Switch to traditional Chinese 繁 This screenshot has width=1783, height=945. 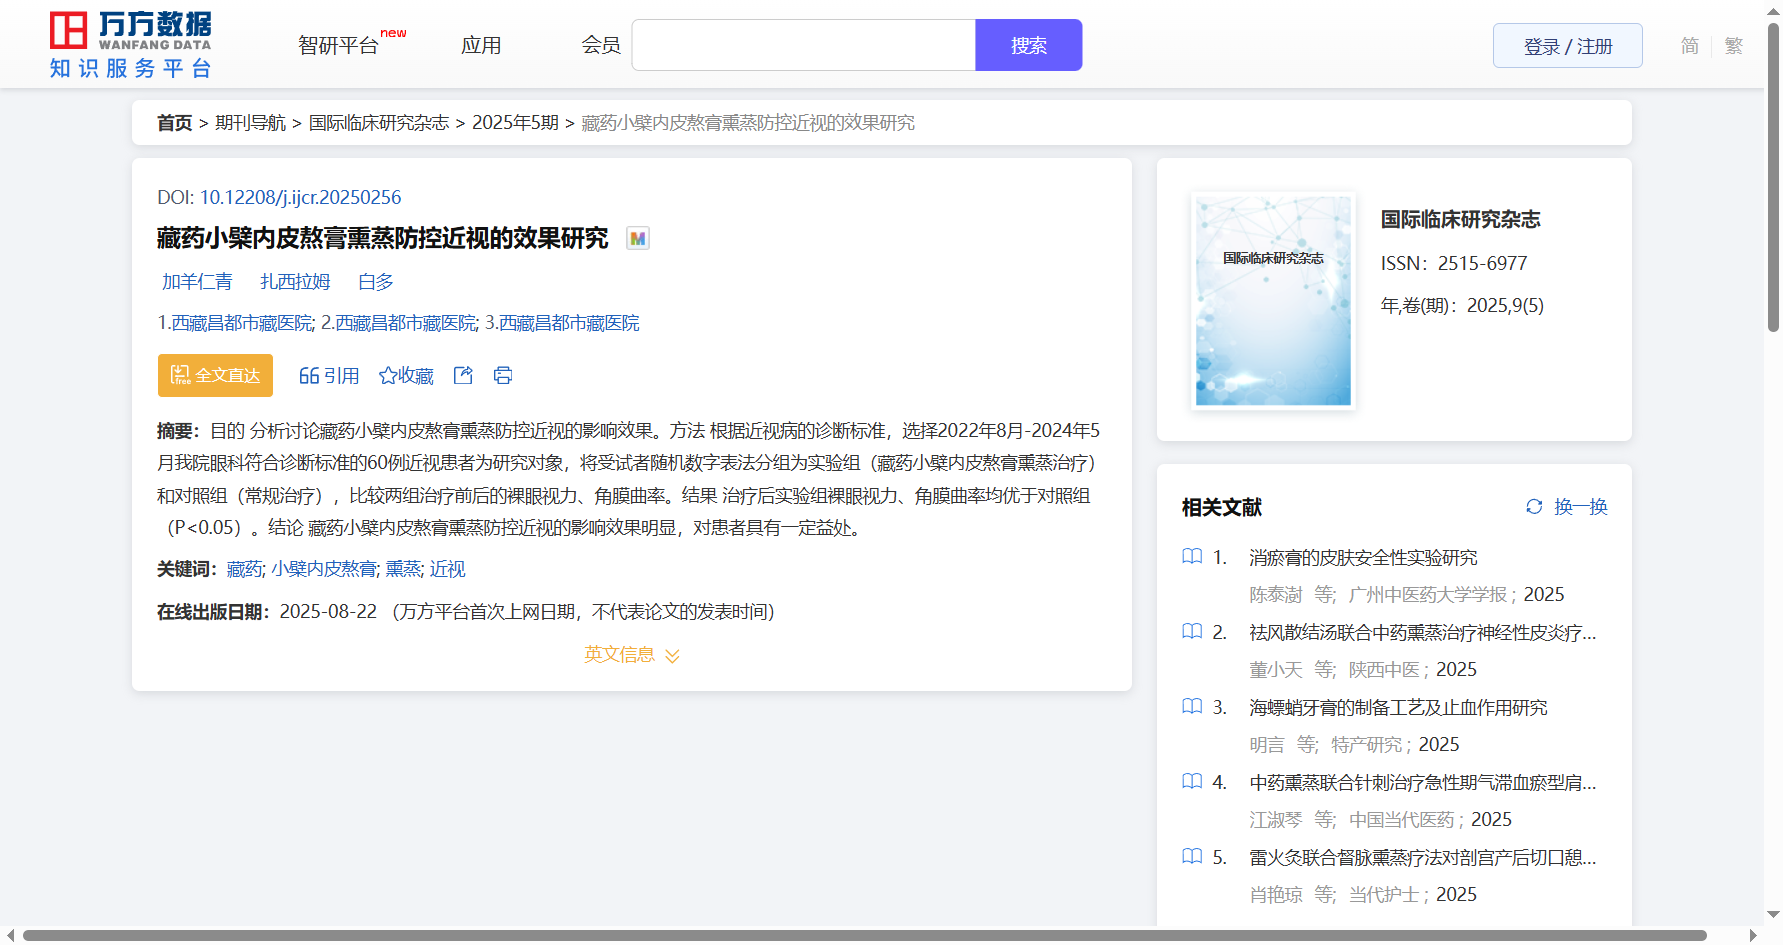pos(1734,46)
